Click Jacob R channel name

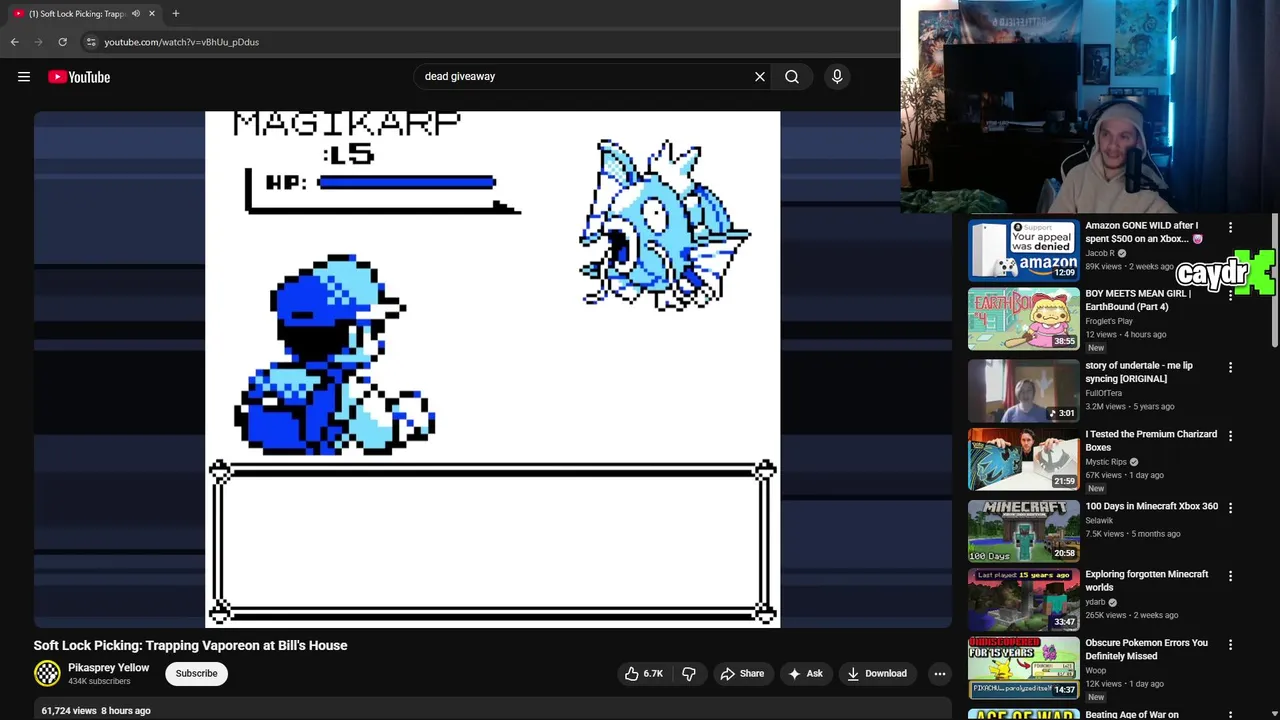1100,253
